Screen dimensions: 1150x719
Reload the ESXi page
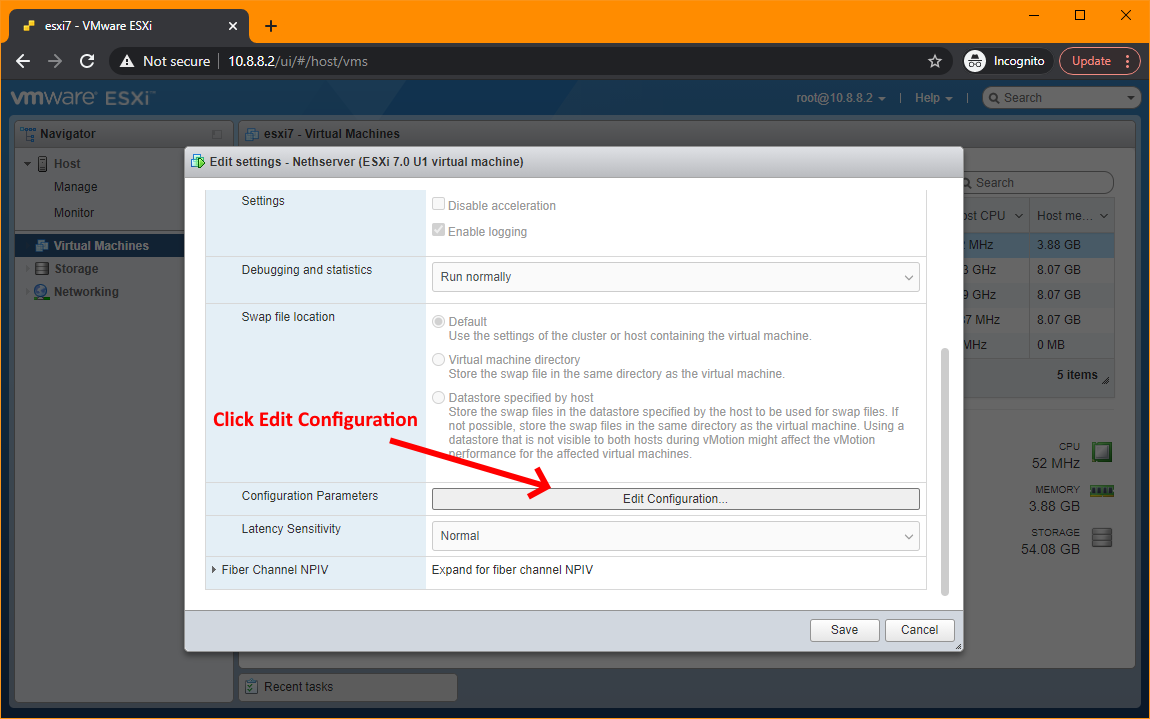(x=87, y=61)
